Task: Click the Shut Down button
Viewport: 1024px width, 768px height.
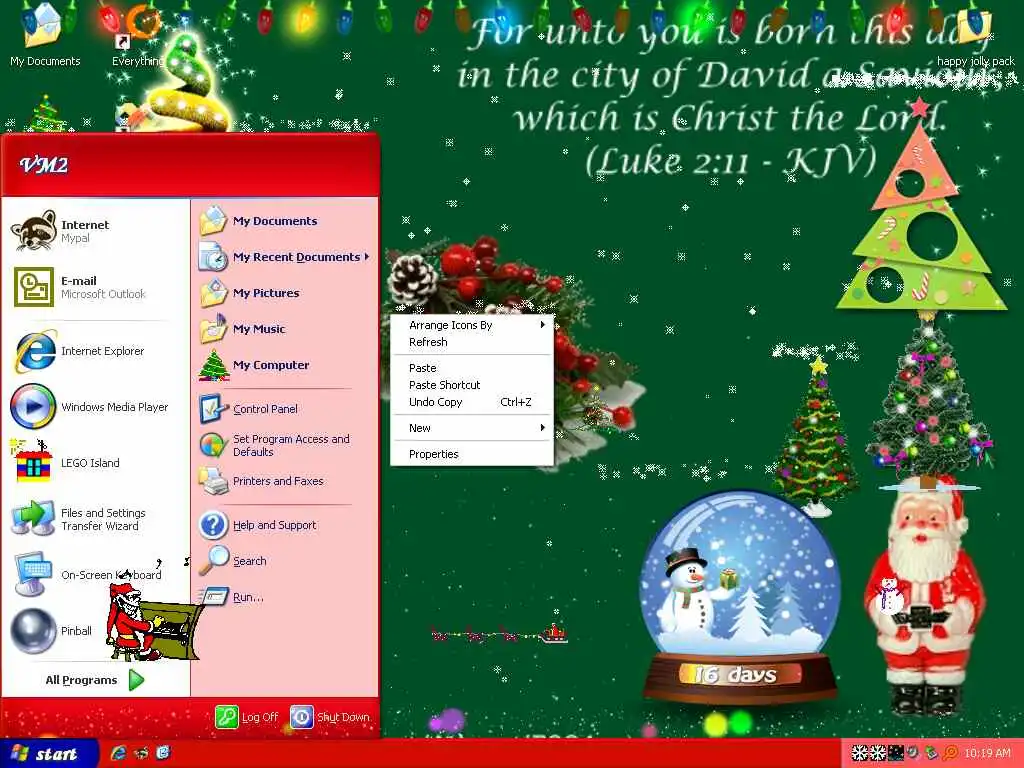Action: [x=330, y=717]
